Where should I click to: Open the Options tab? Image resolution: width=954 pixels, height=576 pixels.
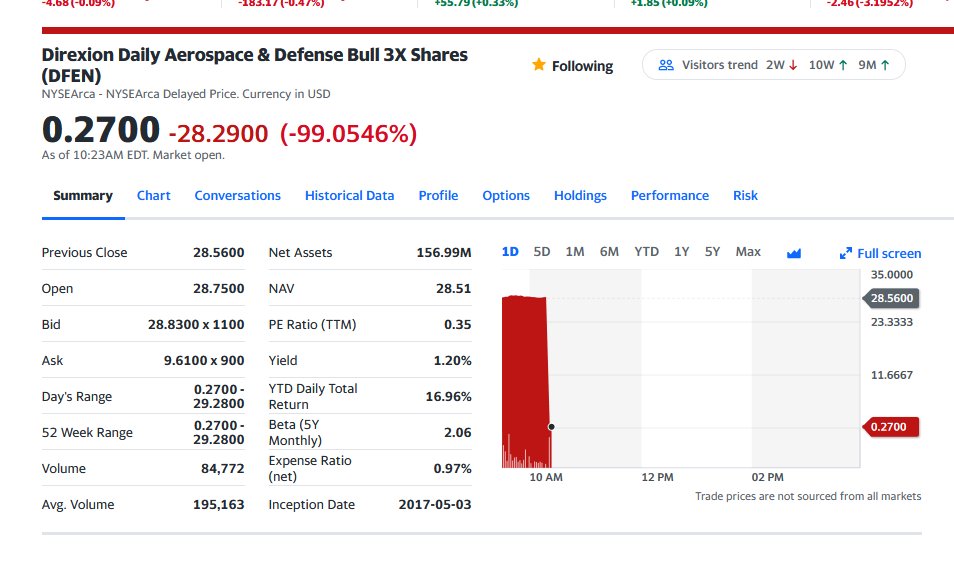coord(506,195)
